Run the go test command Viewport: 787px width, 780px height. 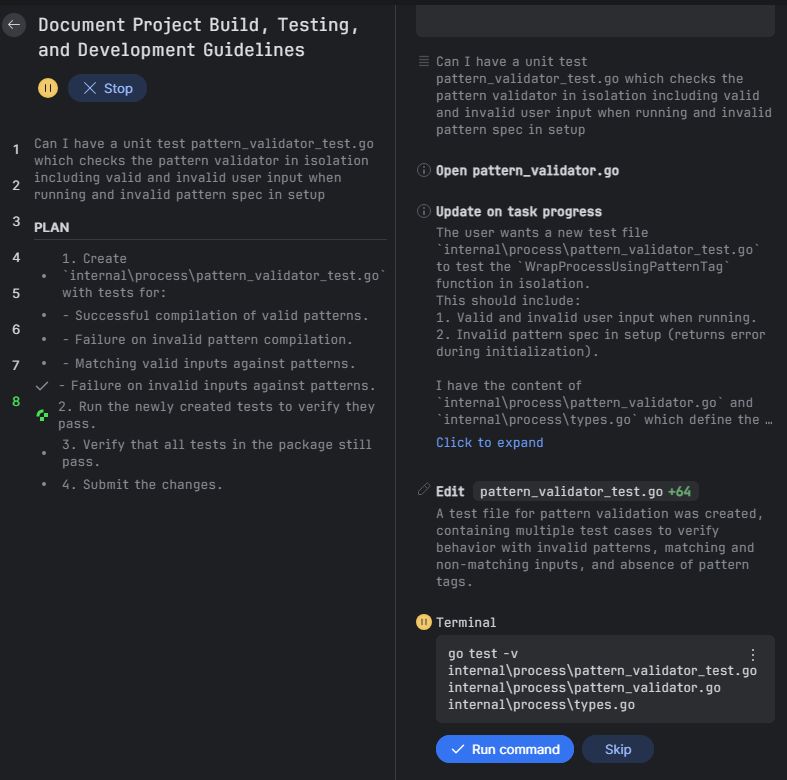coord(505,749)
